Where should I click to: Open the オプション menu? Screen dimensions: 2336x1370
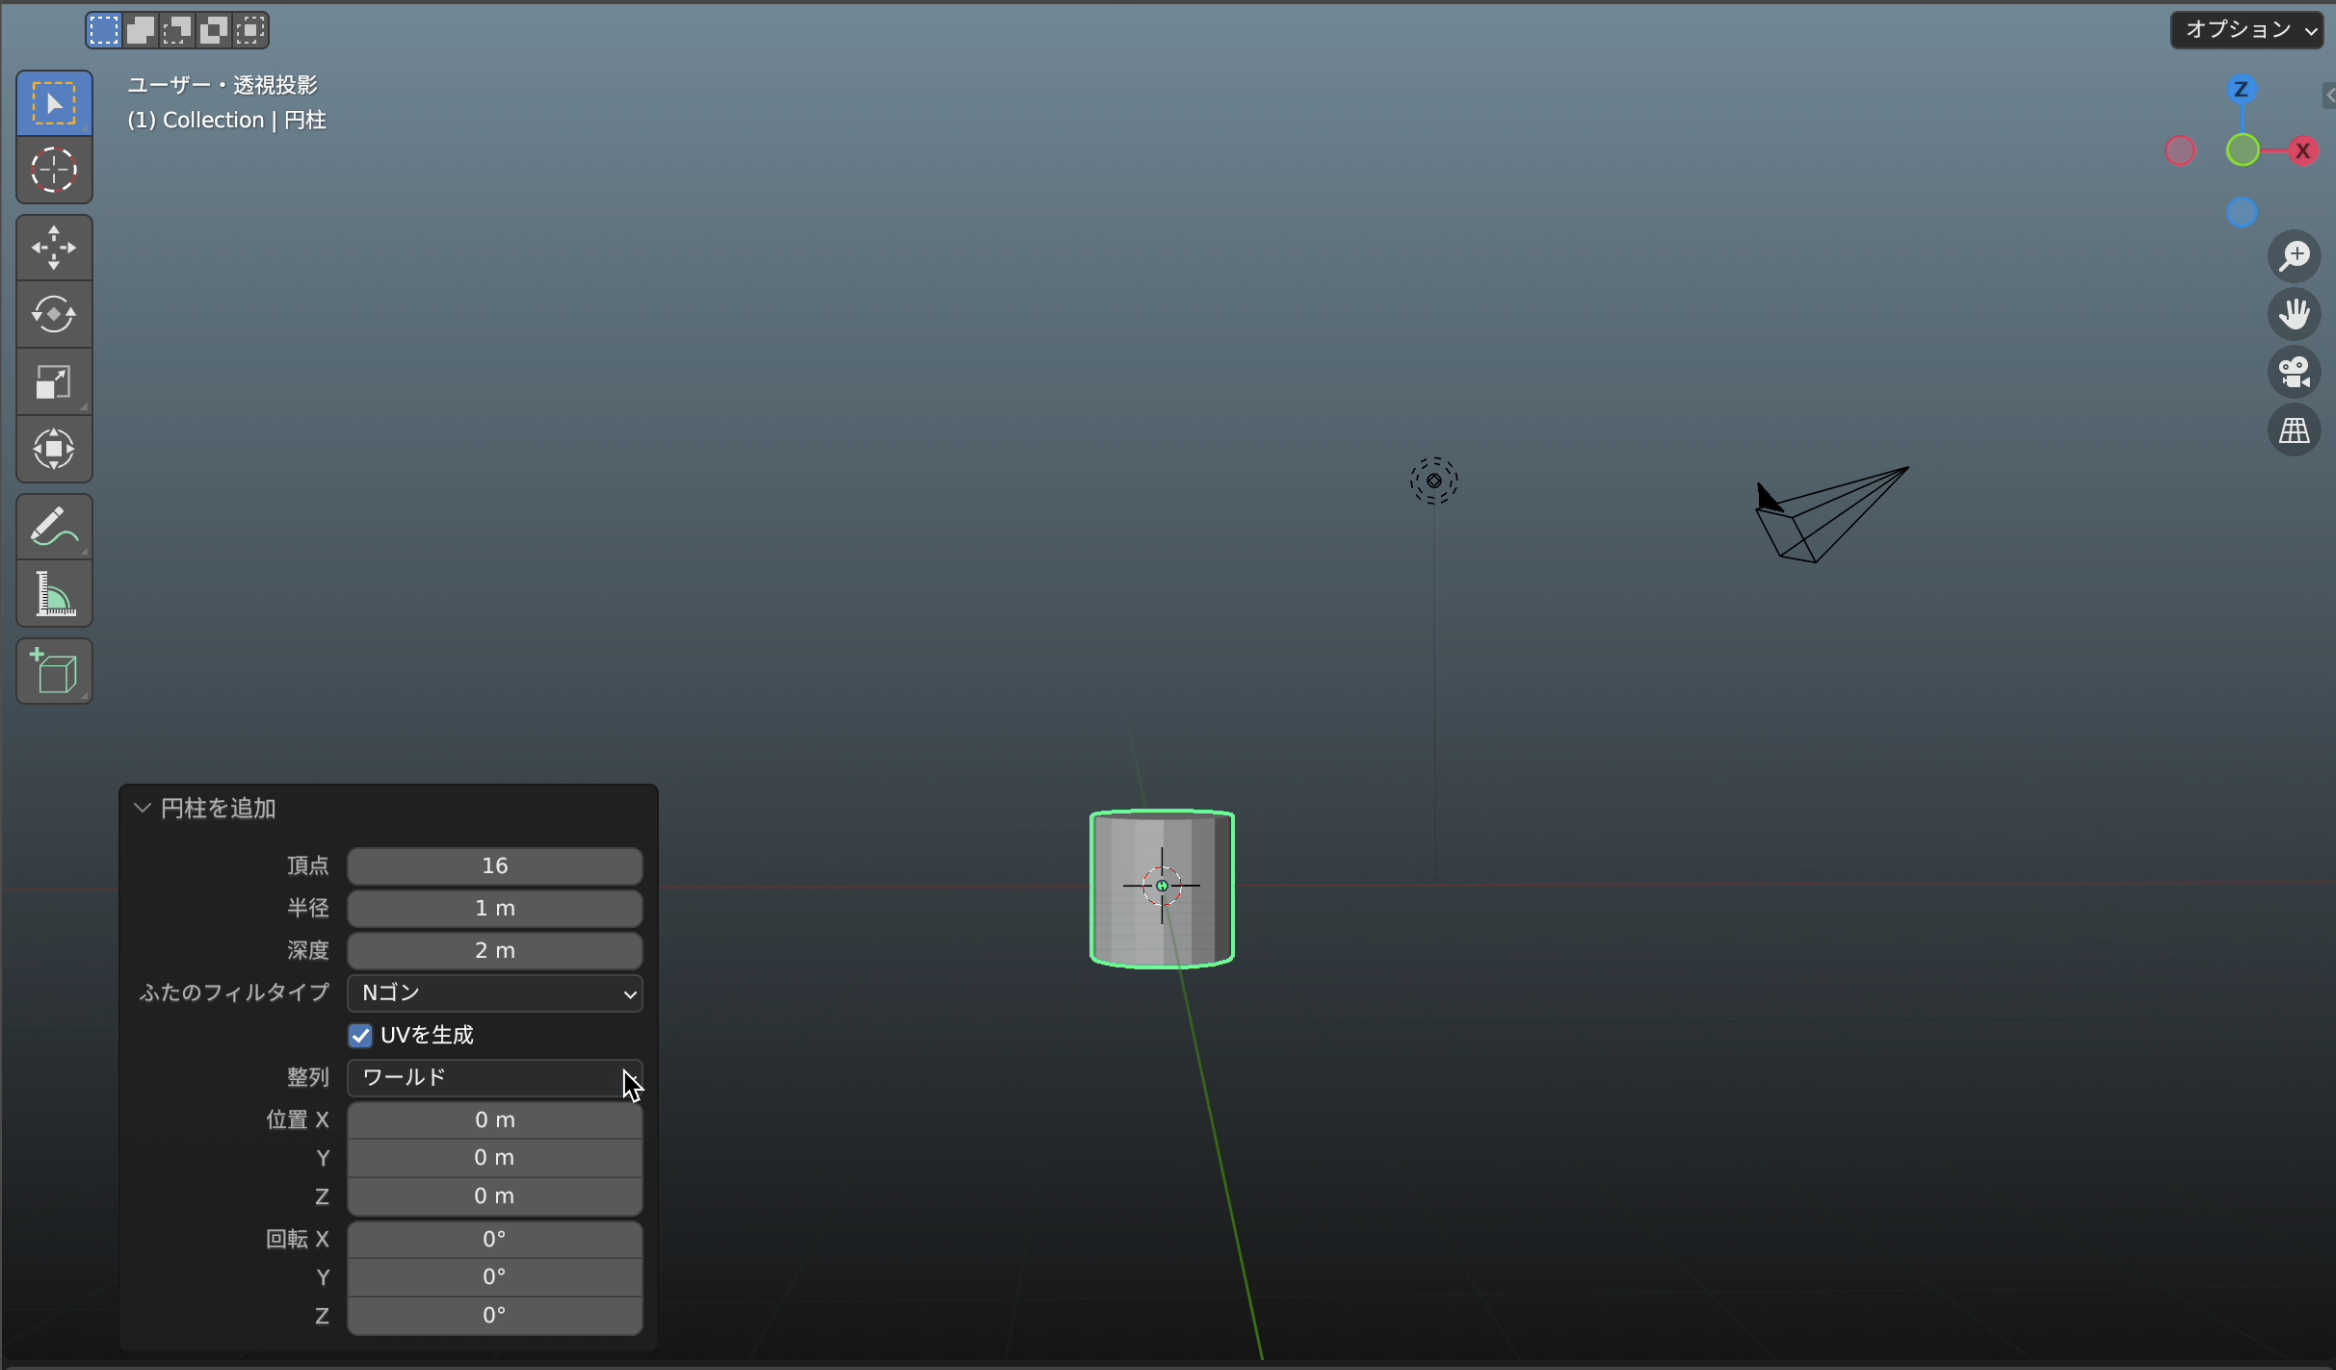click(2246, 30)
